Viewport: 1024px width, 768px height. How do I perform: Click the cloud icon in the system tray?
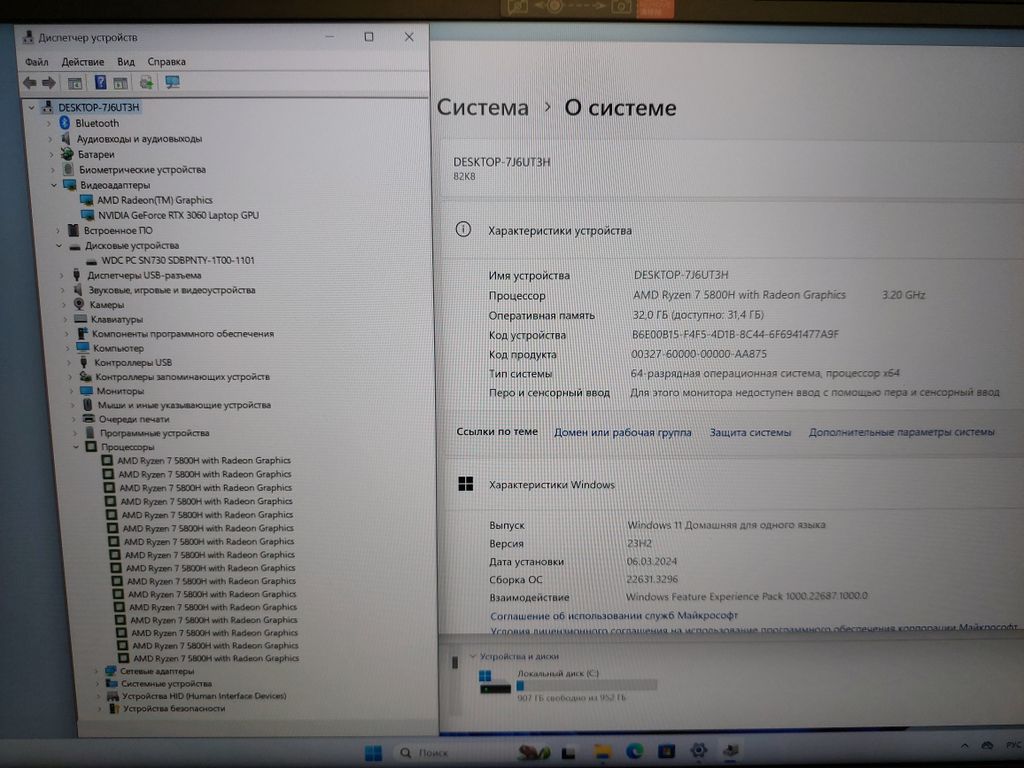coord(987,746)
